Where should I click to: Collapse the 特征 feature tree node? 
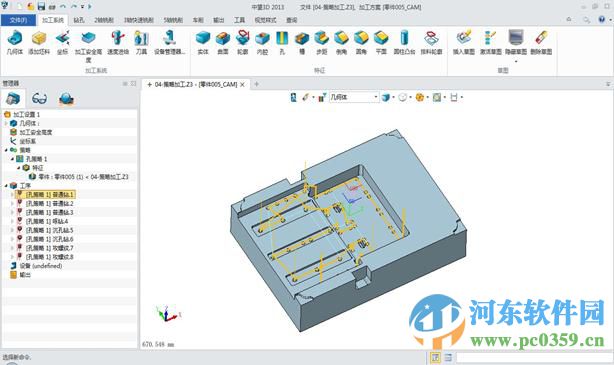point(19,168)
